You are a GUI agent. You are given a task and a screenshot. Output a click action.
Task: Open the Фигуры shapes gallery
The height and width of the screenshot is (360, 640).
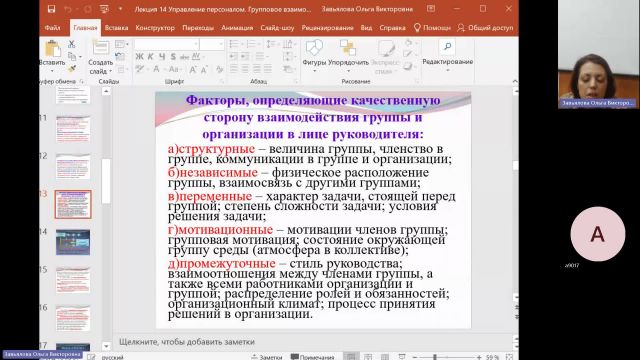click(314, 56)
